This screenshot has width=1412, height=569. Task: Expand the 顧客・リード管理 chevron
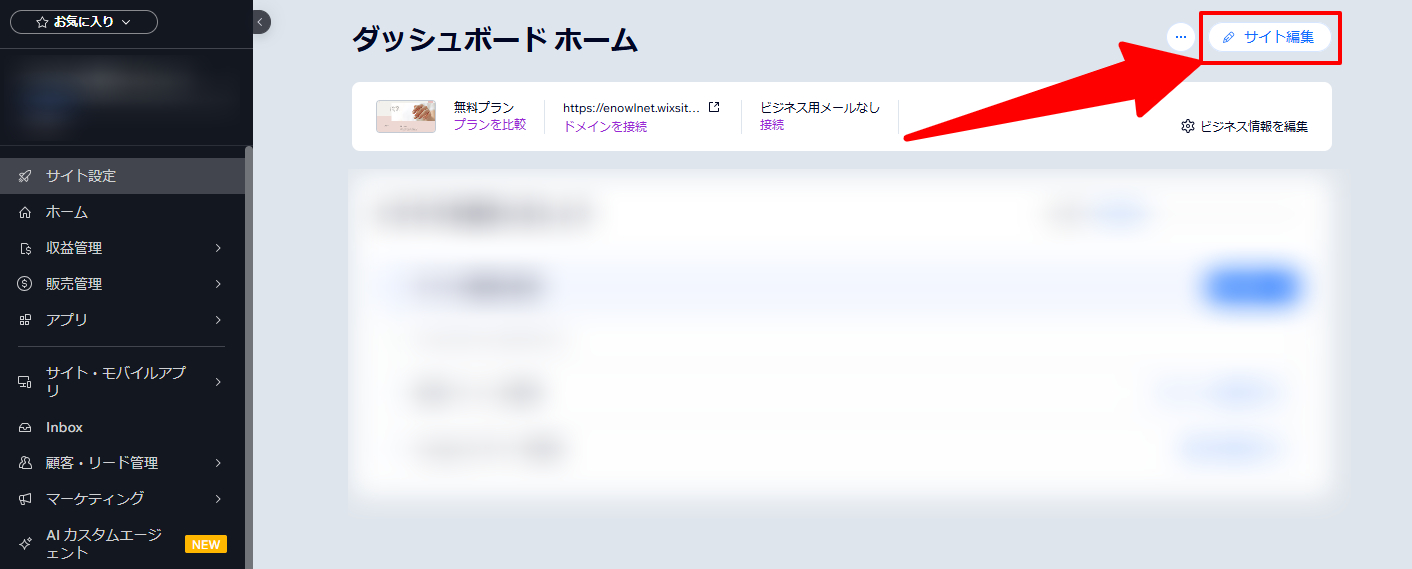(218, 463)
